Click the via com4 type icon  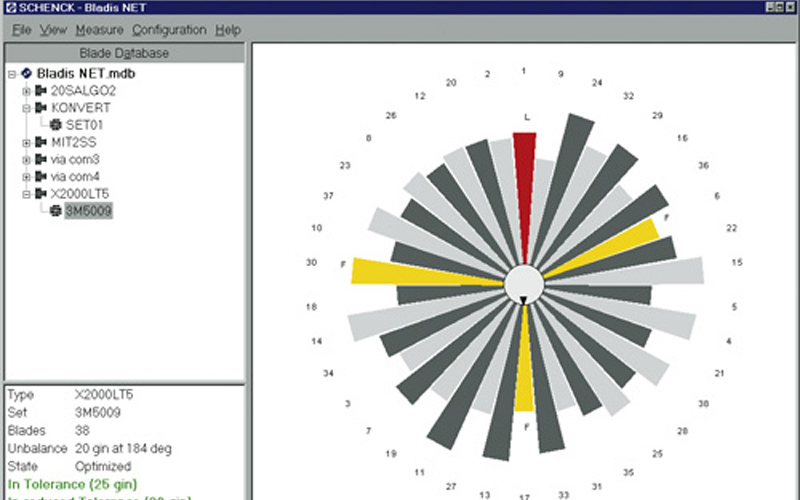coord(41,177)
